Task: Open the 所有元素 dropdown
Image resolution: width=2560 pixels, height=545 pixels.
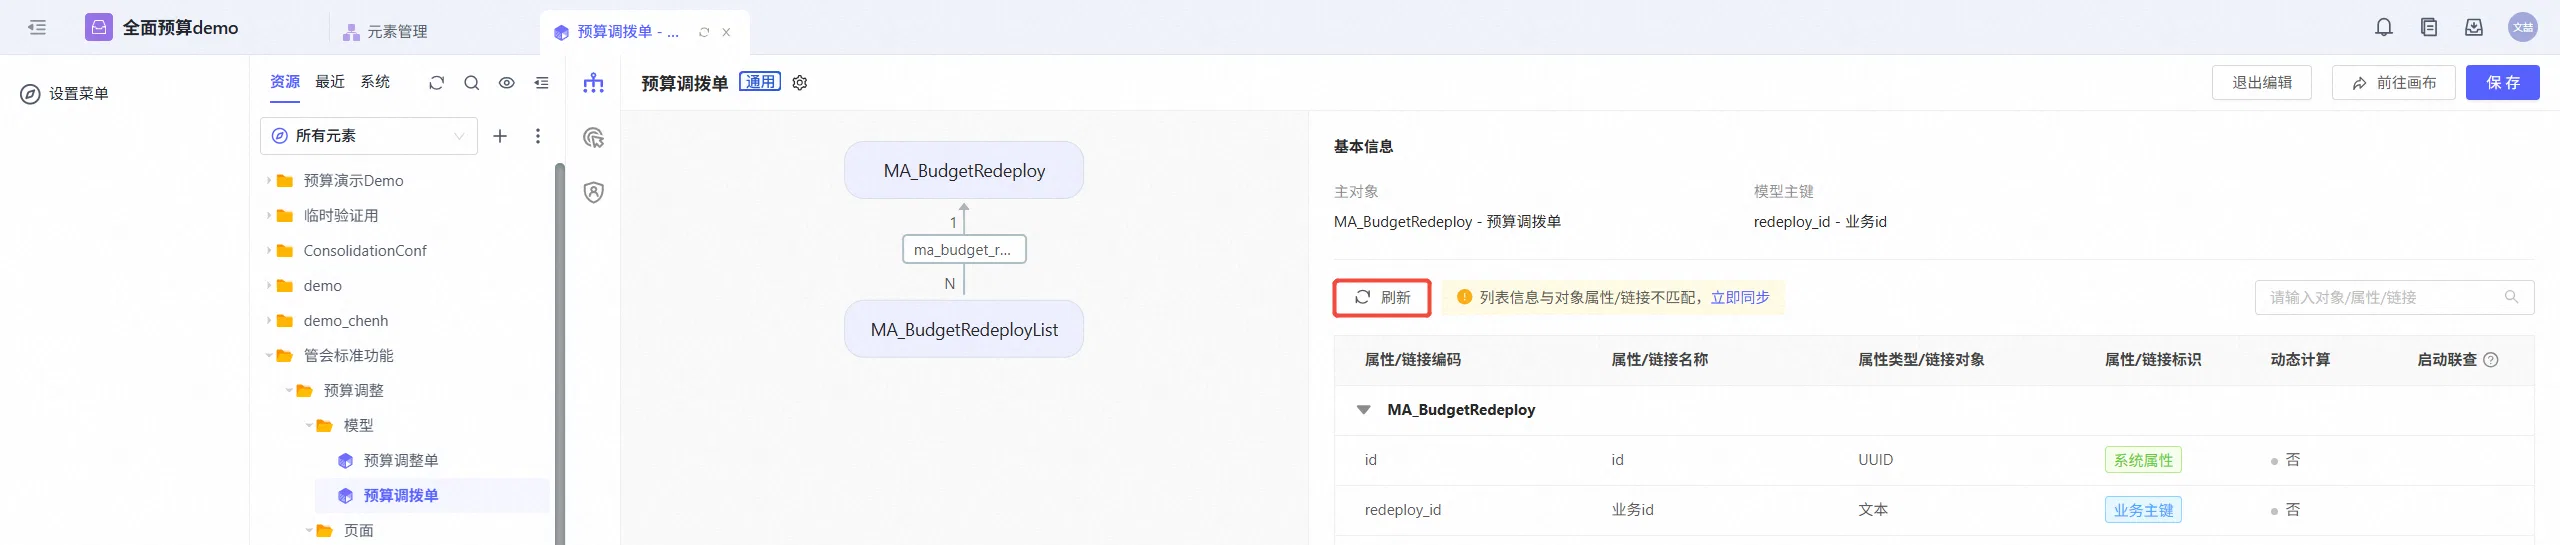Action: pyautogui.click(x=369, y=136)
